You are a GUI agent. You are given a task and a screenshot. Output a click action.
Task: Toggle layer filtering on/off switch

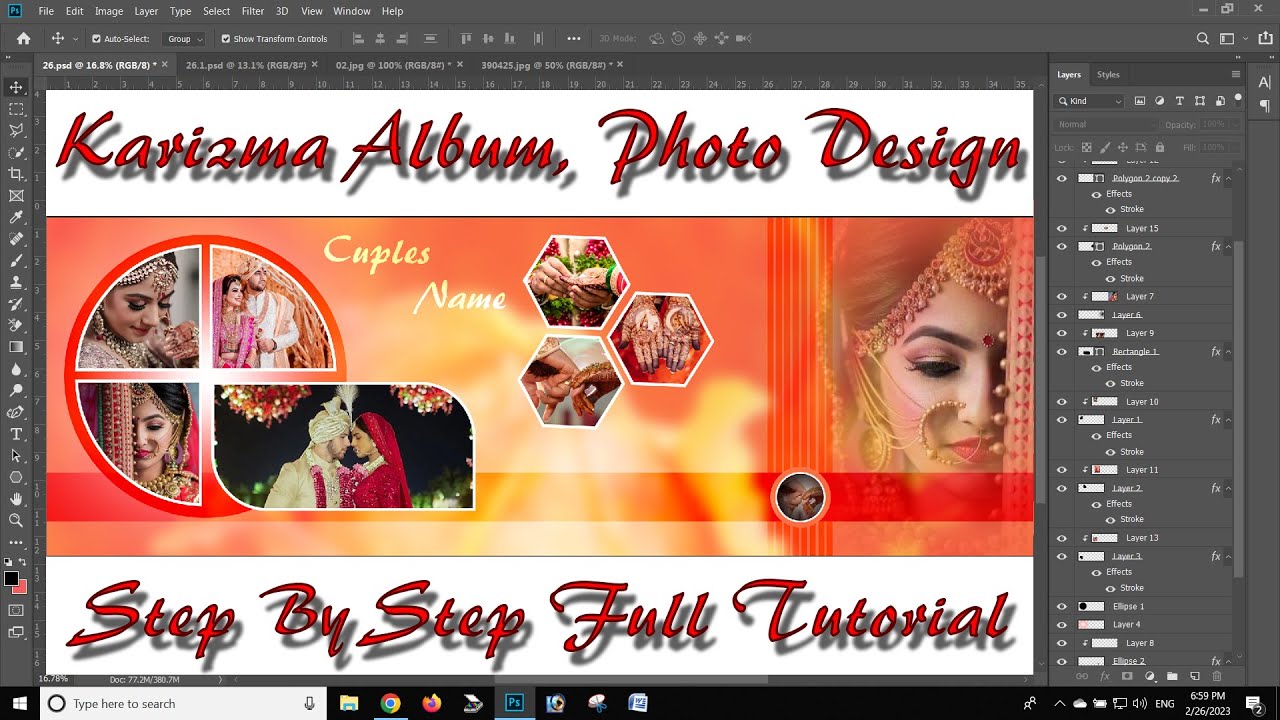(x=1238, y=99)
